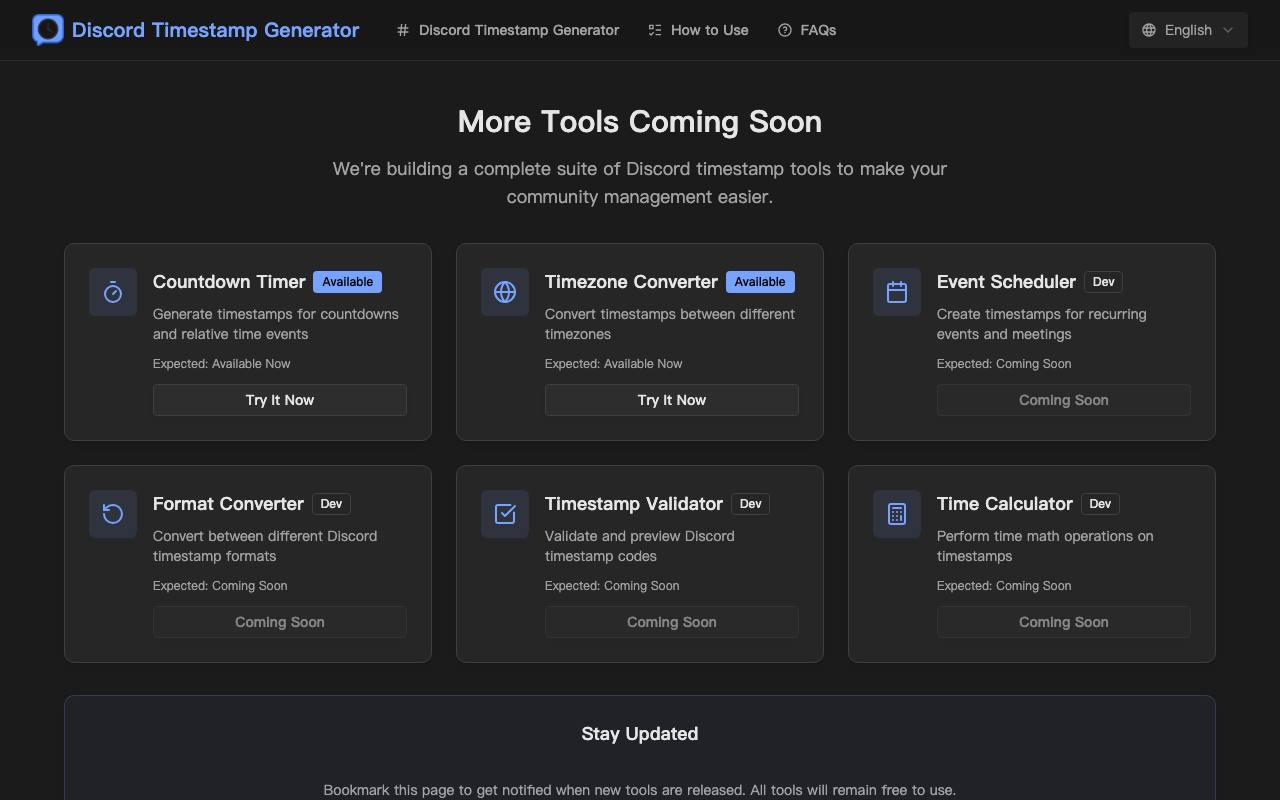Go to the How to Use section

[x=698, y=30]
